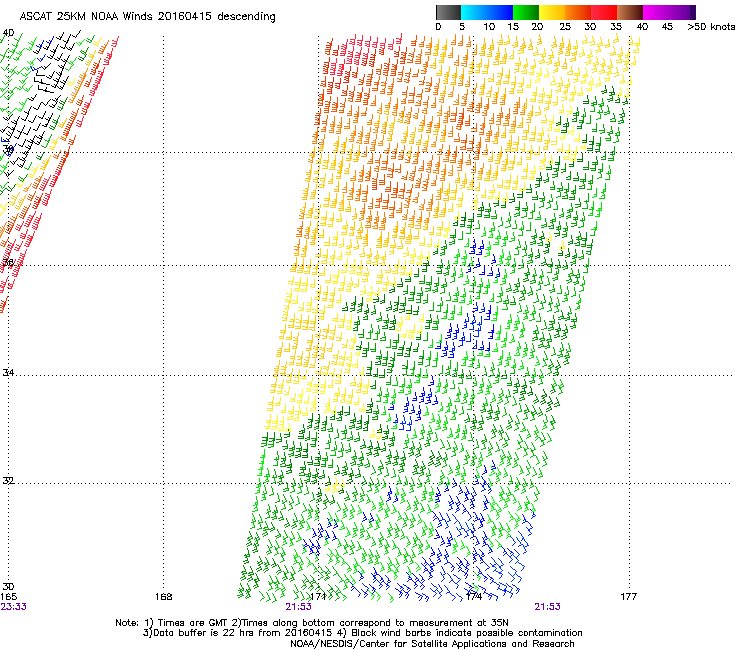The width and height of the screenshot is (740, 650).
Task: Click the brown 35-40 knots legend color
Action: pos(630,12)
